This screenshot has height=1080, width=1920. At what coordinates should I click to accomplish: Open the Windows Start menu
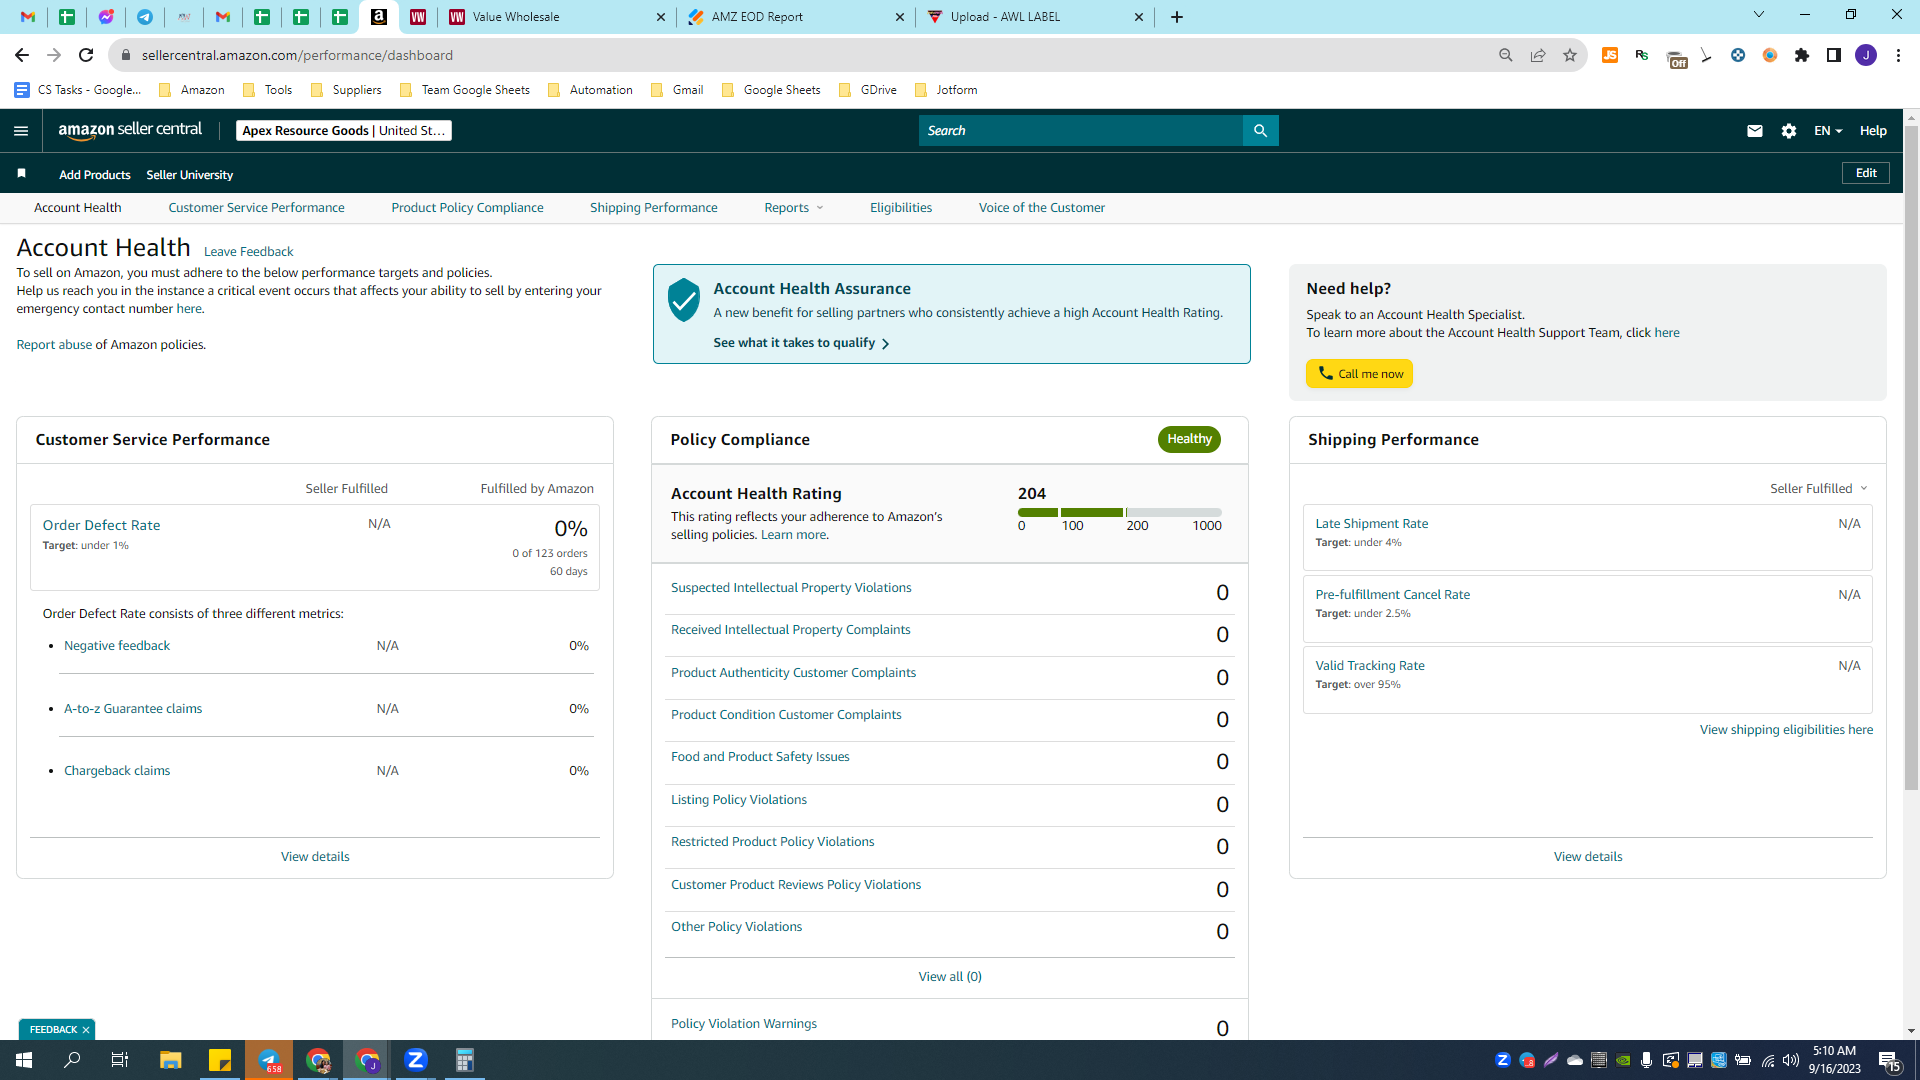coord(24,1060)
